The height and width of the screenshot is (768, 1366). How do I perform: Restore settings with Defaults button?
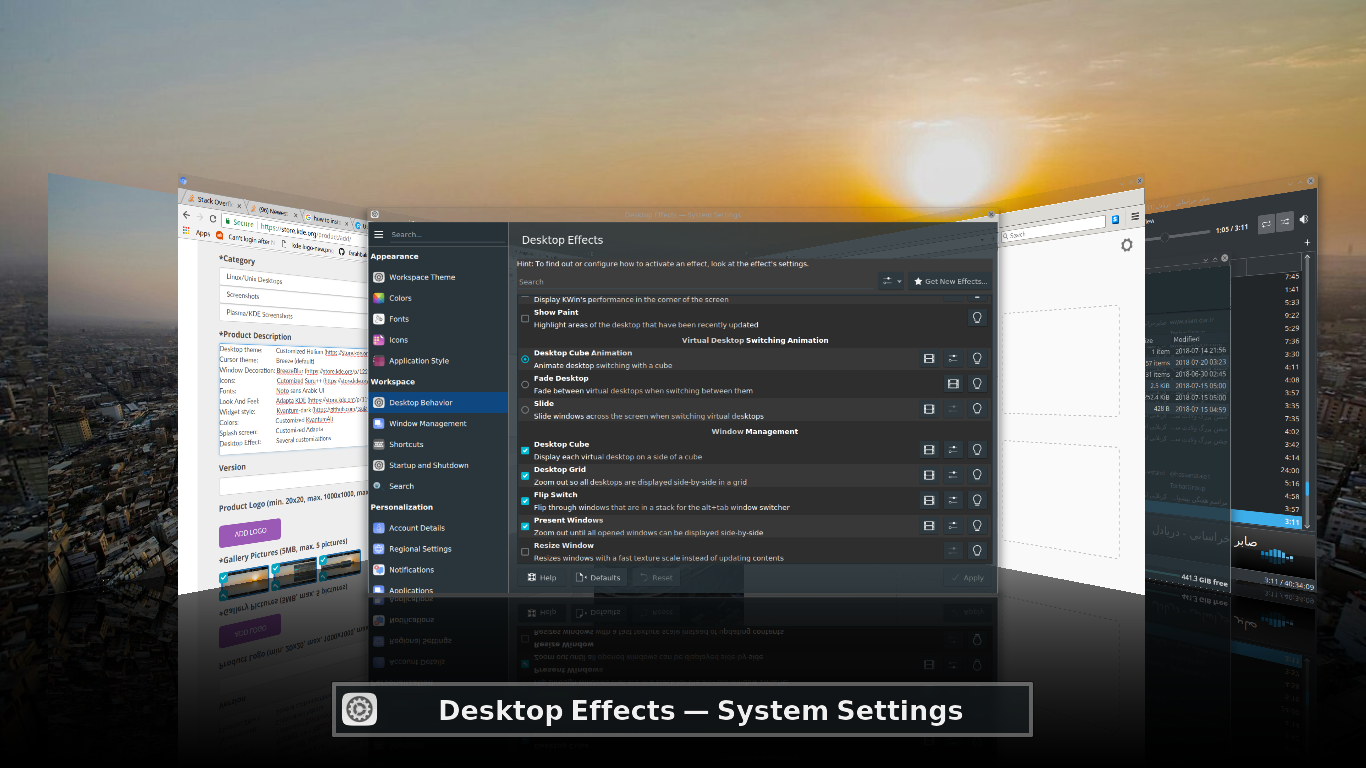click(x=598, y=577)
